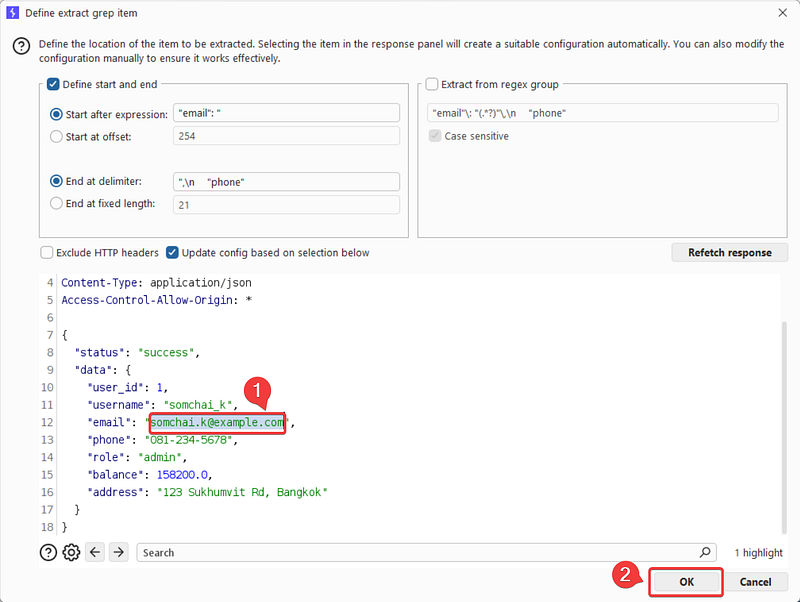
Task: Edit the End at delimiter field
Action: (x=286, y=182)
